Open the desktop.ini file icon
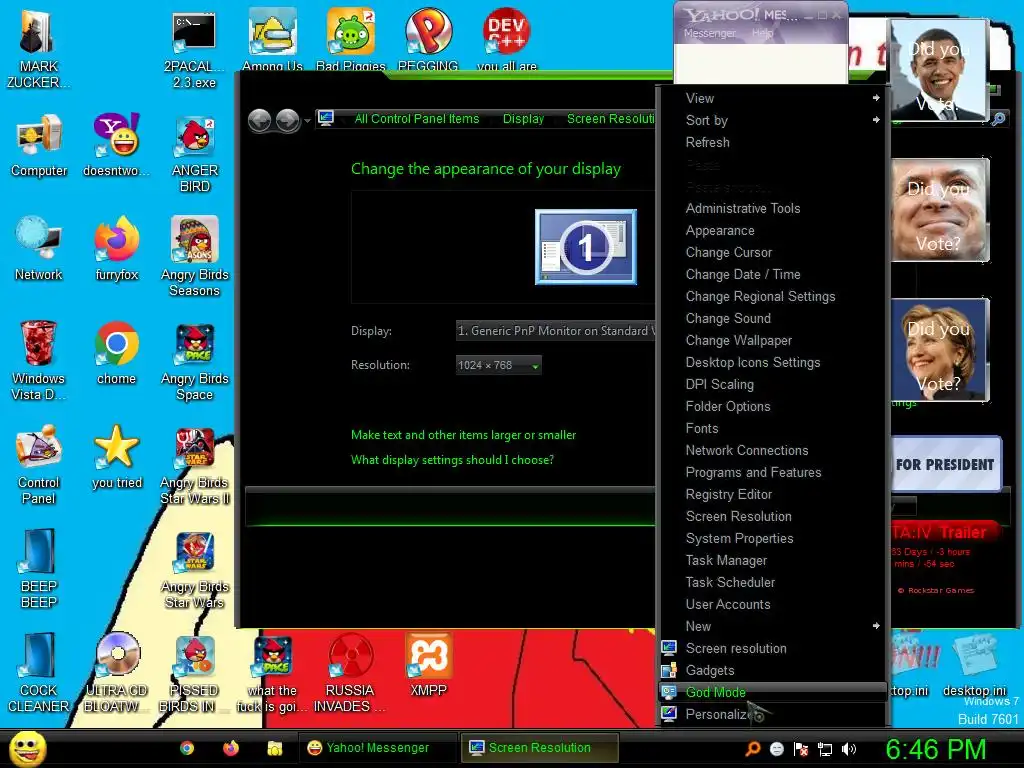 (974, 665)
